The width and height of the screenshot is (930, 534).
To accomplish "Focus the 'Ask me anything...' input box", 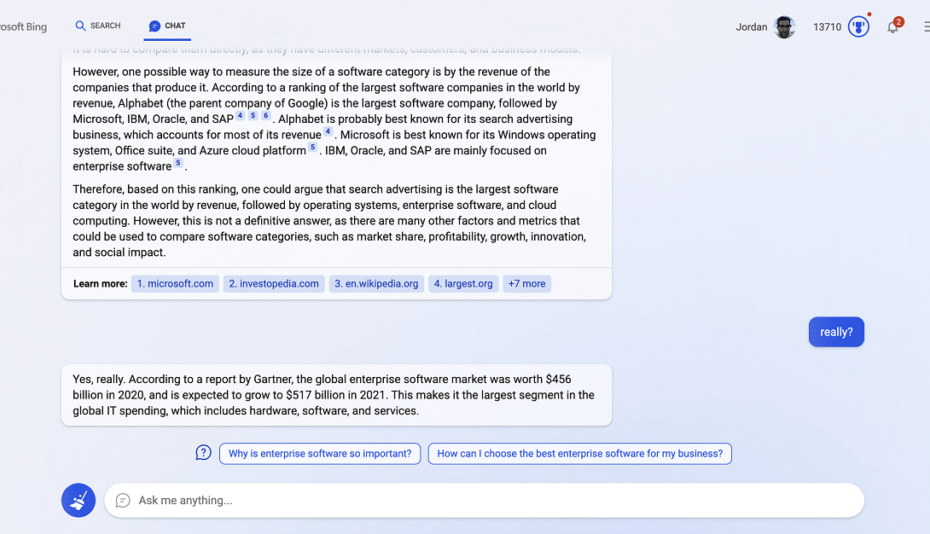I will tap(484, 500).
